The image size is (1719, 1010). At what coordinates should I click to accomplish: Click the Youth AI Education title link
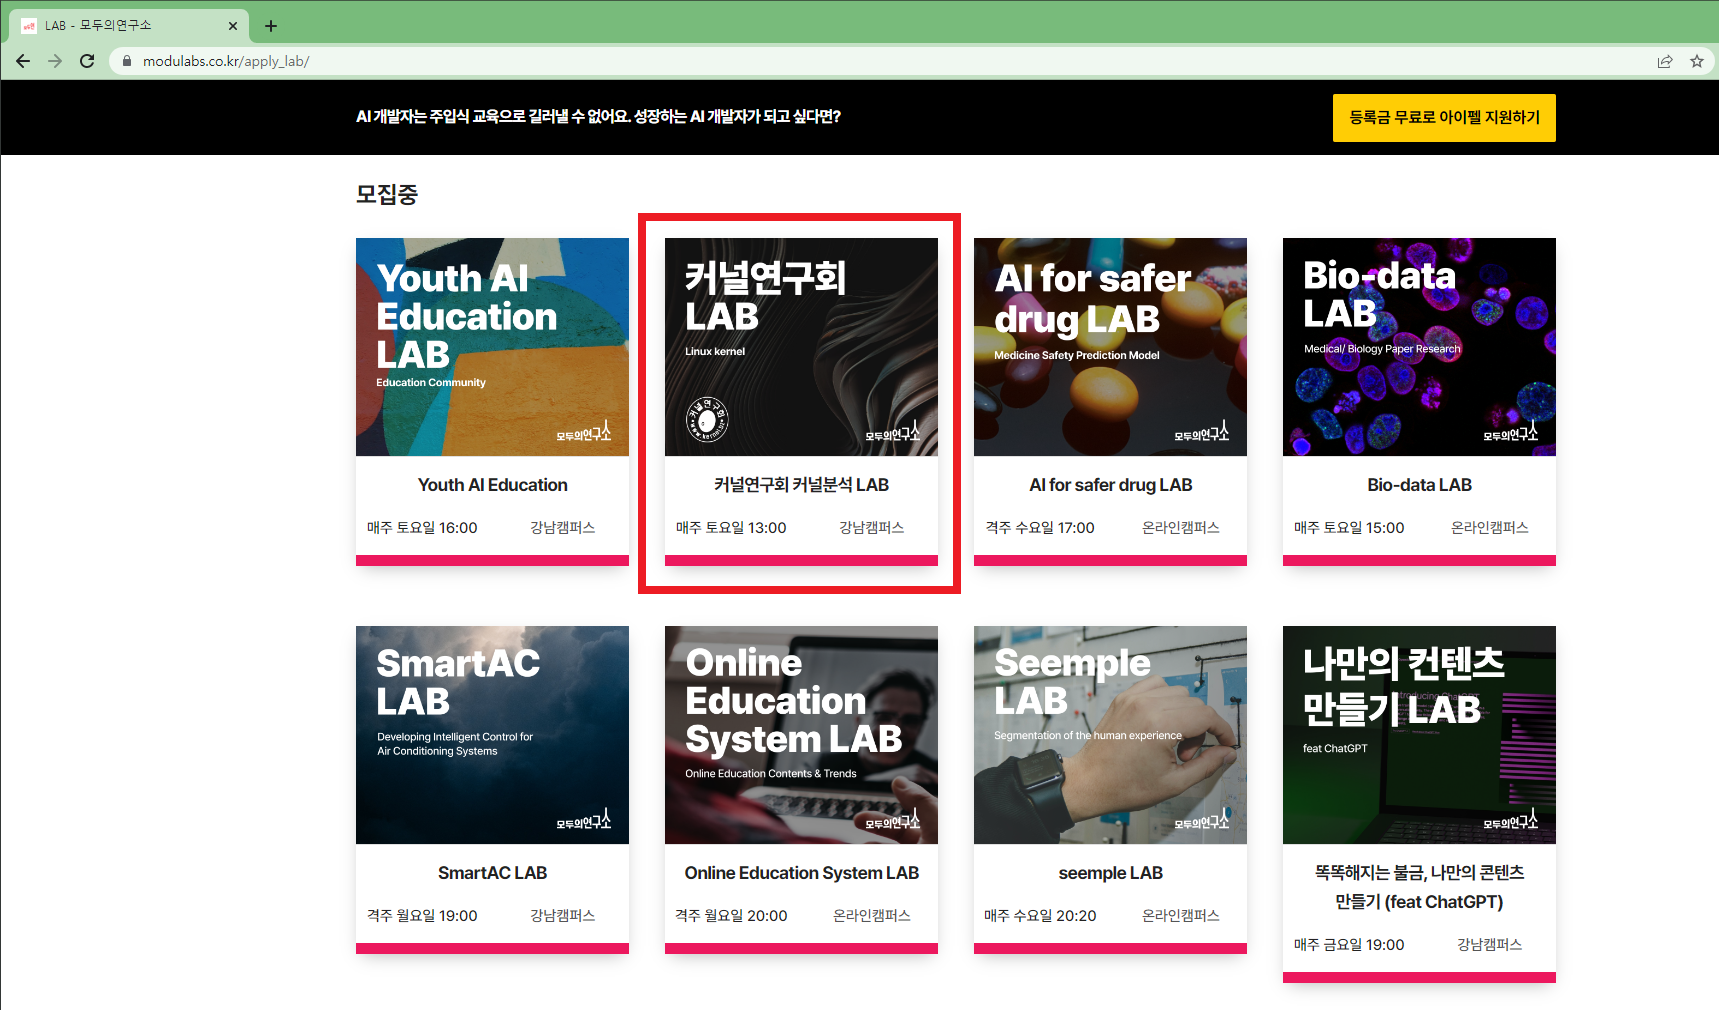[492, 485]
